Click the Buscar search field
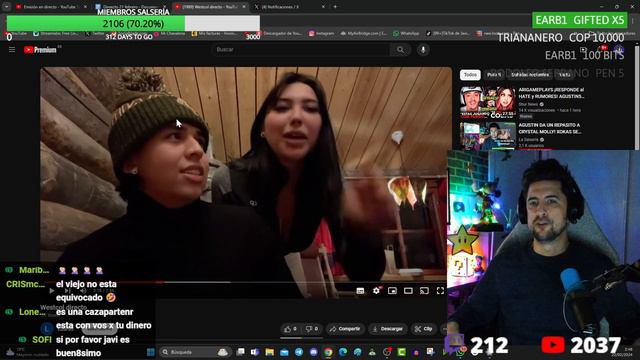This screenshot has width=640, height=360. coord(301,49)
